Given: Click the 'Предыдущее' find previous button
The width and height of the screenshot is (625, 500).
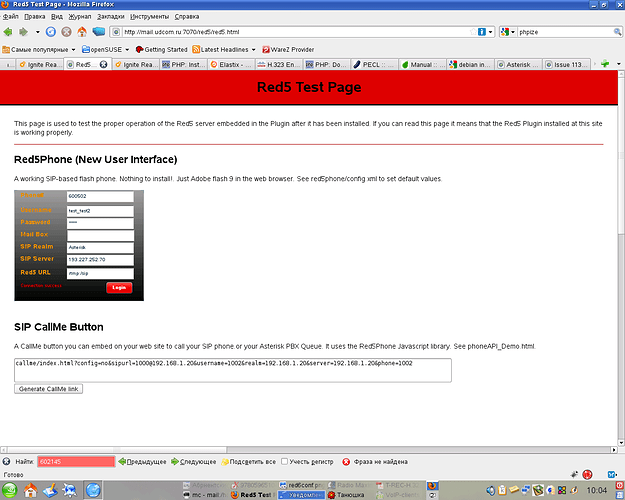Looking at the screenshot, I should (x=142, y=462).
